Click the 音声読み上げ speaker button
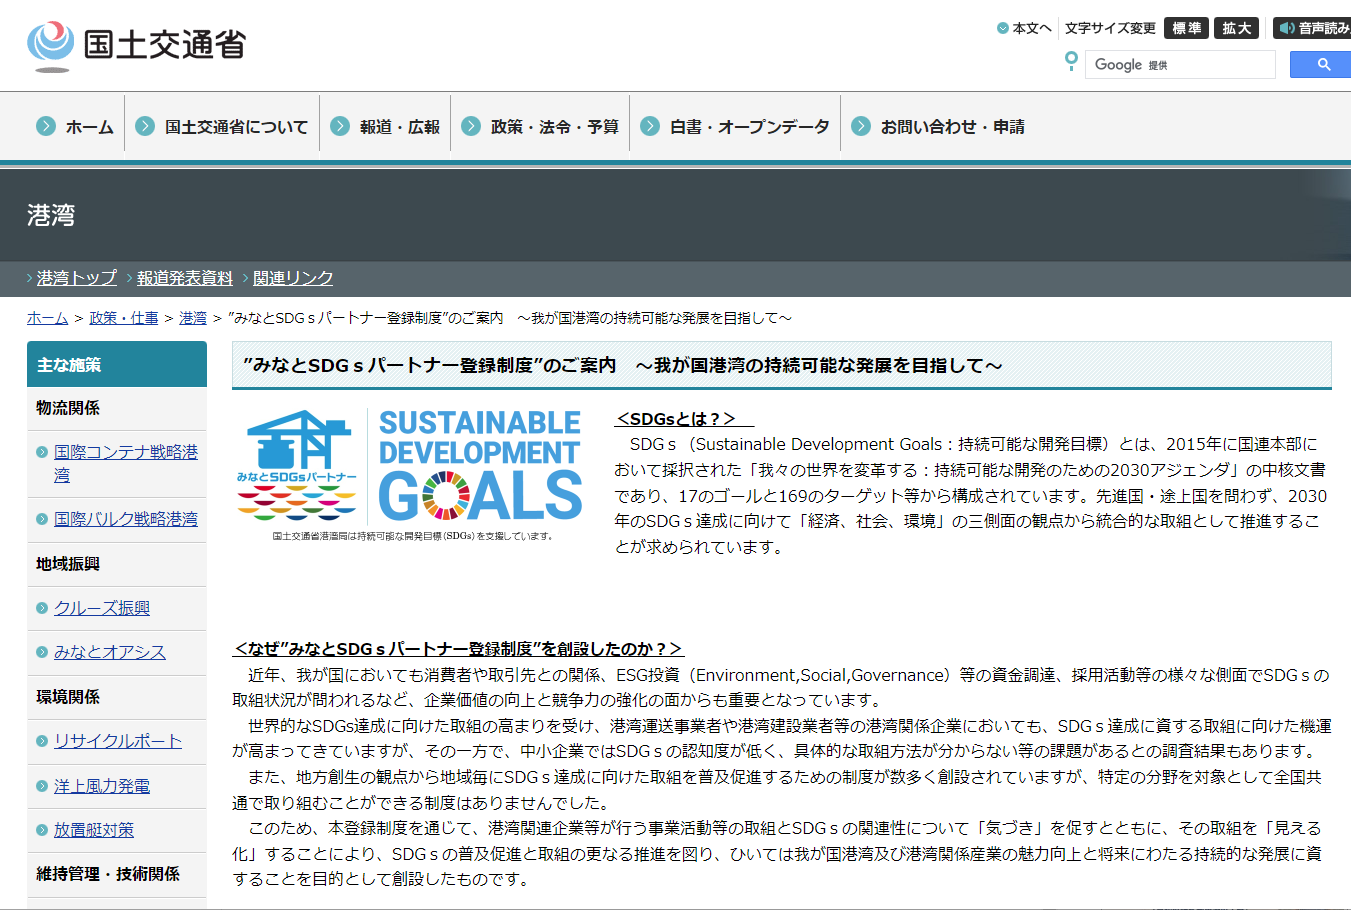The width and height of the screenshot is (1351, 910). 1313,28
